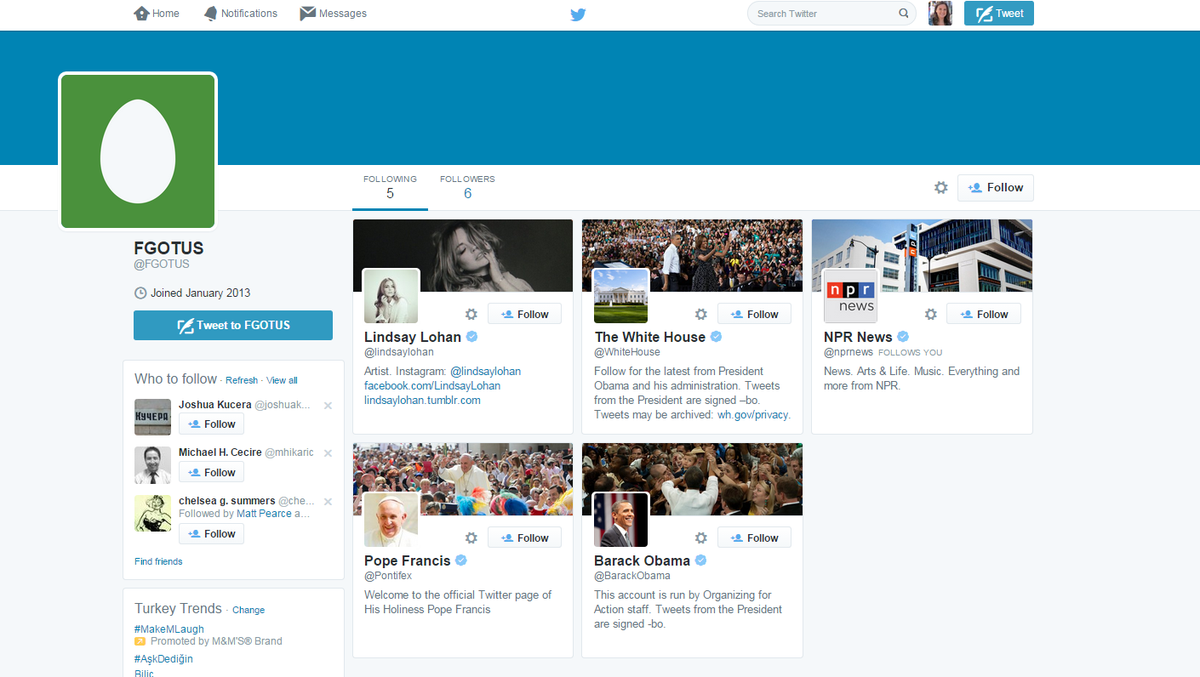This screenshot has width=1200, height=677.
Task: Open the wh.gov/privacy link
Action: pos(753,415)
